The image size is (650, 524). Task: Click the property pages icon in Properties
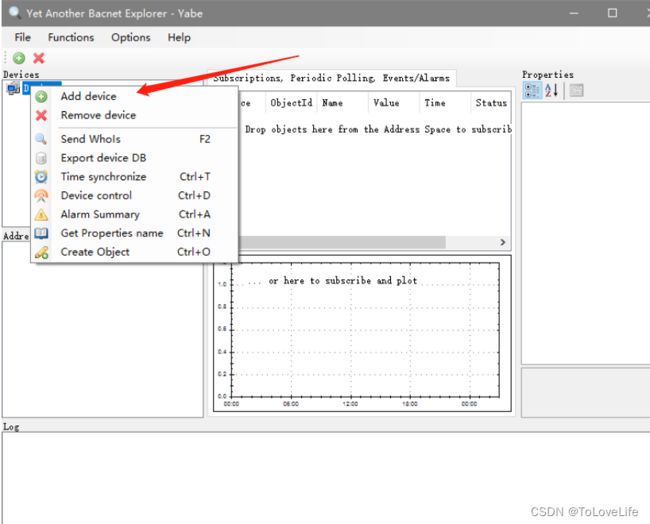(576, 90)
